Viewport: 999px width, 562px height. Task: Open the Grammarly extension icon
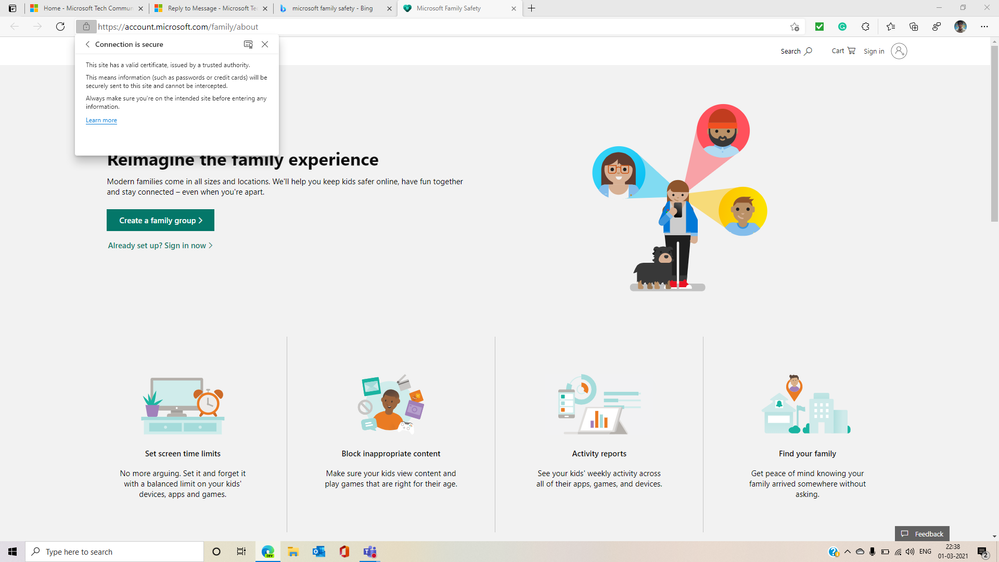(x=842, y=27)
